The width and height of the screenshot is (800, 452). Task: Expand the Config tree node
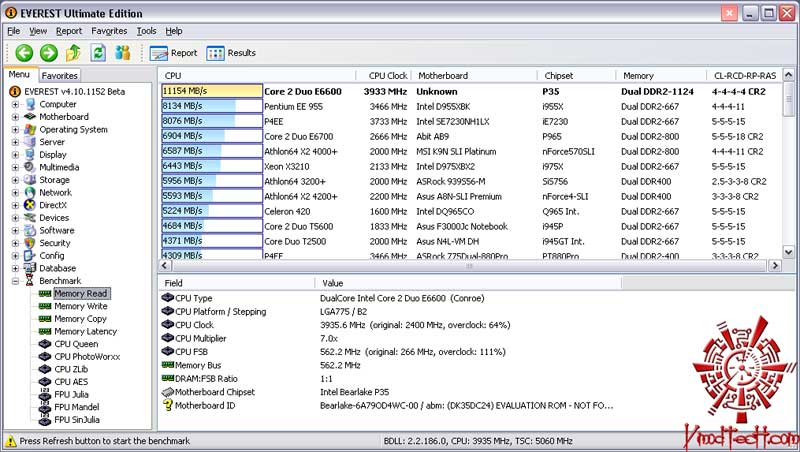coord(15,256)
